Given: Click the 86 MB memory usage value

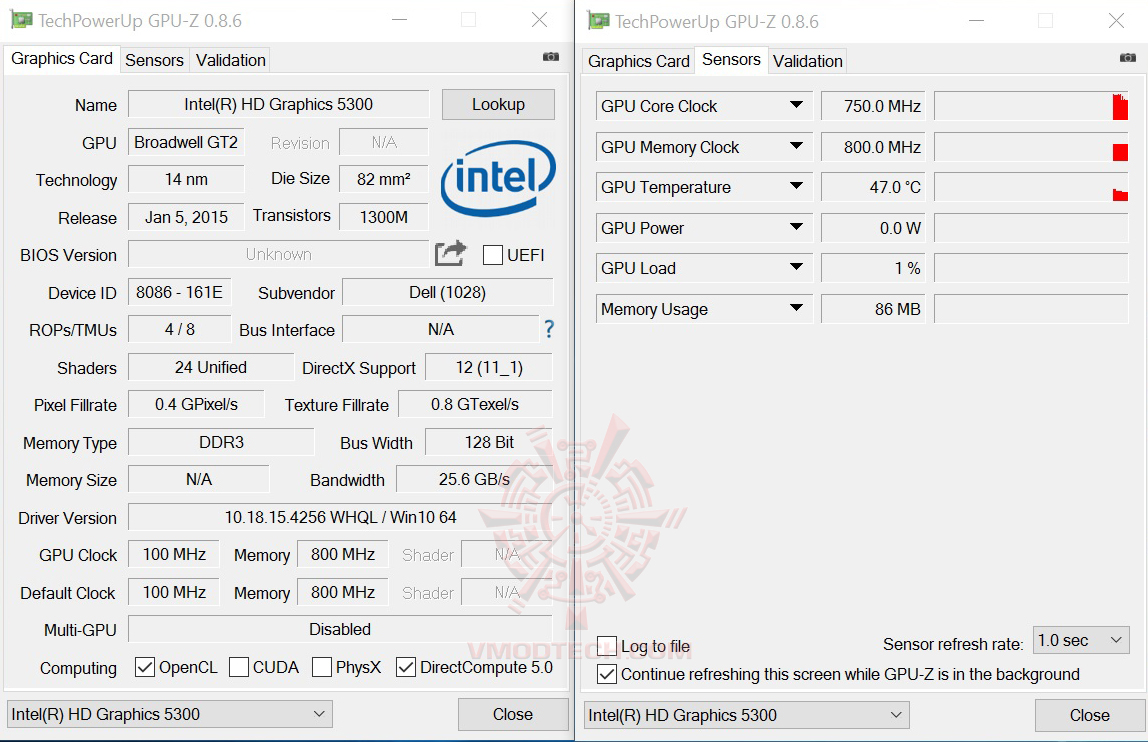Looking at the screenshot, I should [x=873, y=309].
